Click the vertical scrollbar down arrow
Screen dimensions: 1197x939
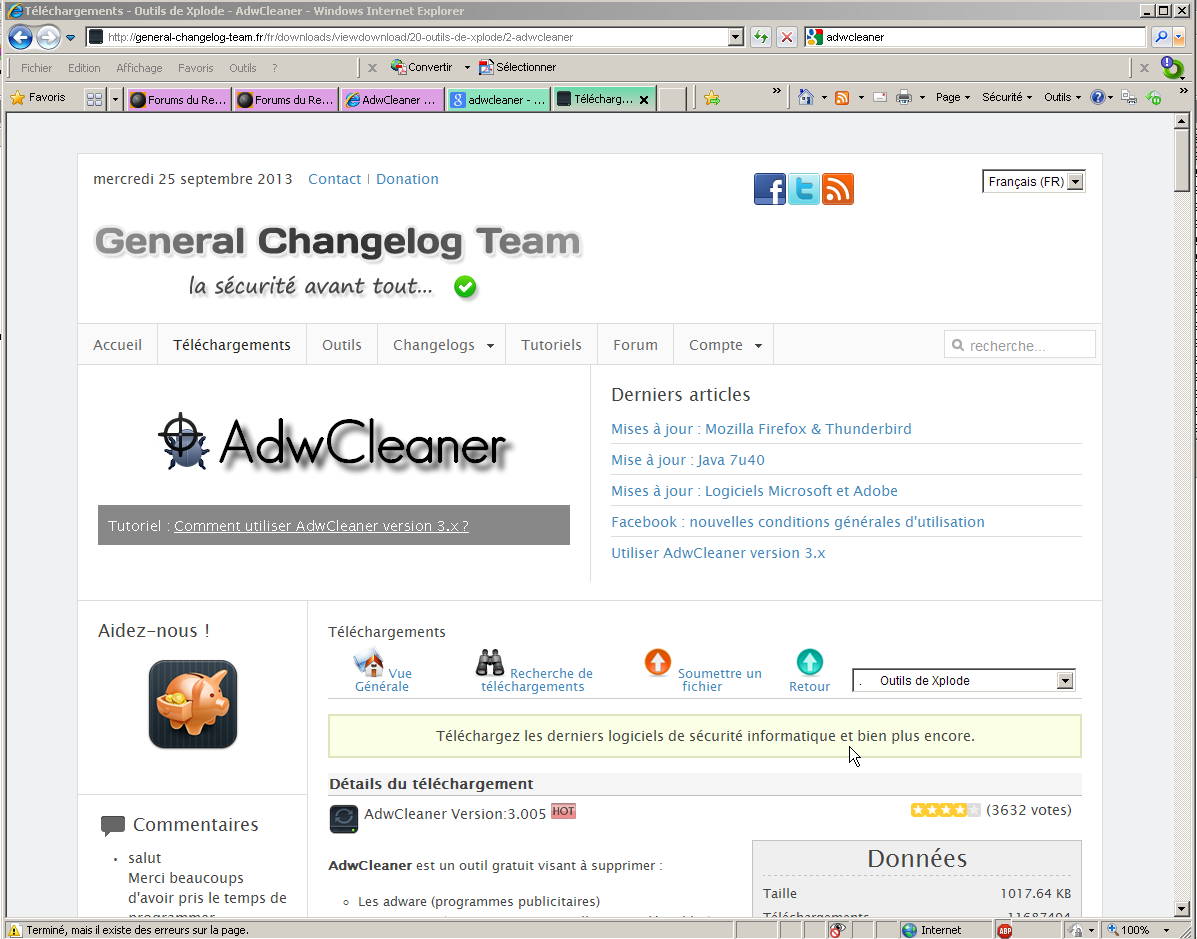(1182, 908)
